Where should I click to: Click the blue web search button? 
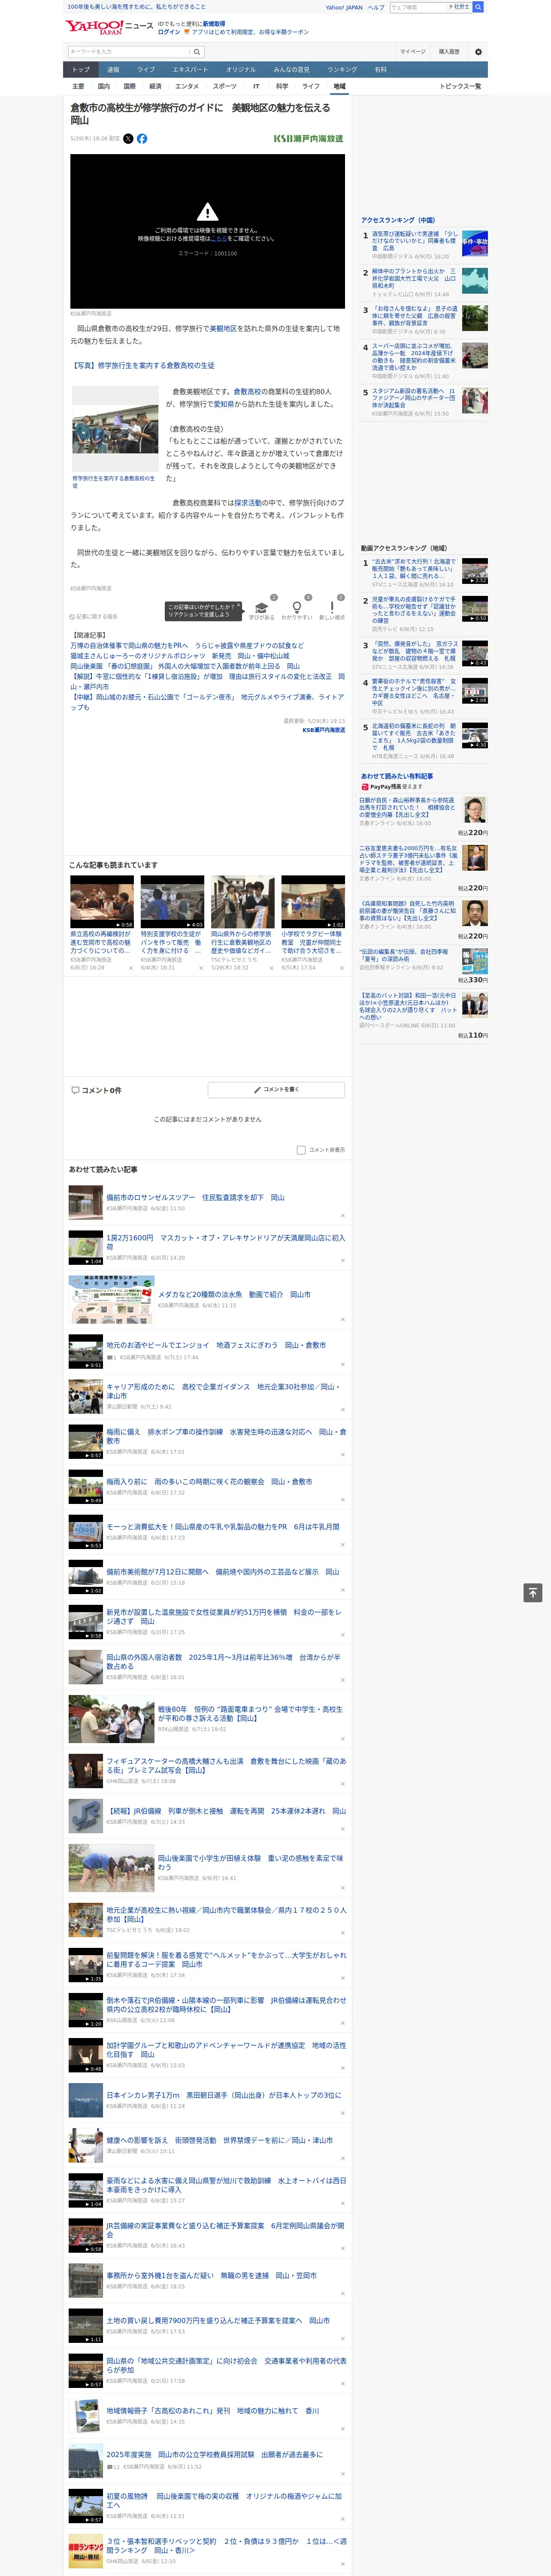point(478,7)
